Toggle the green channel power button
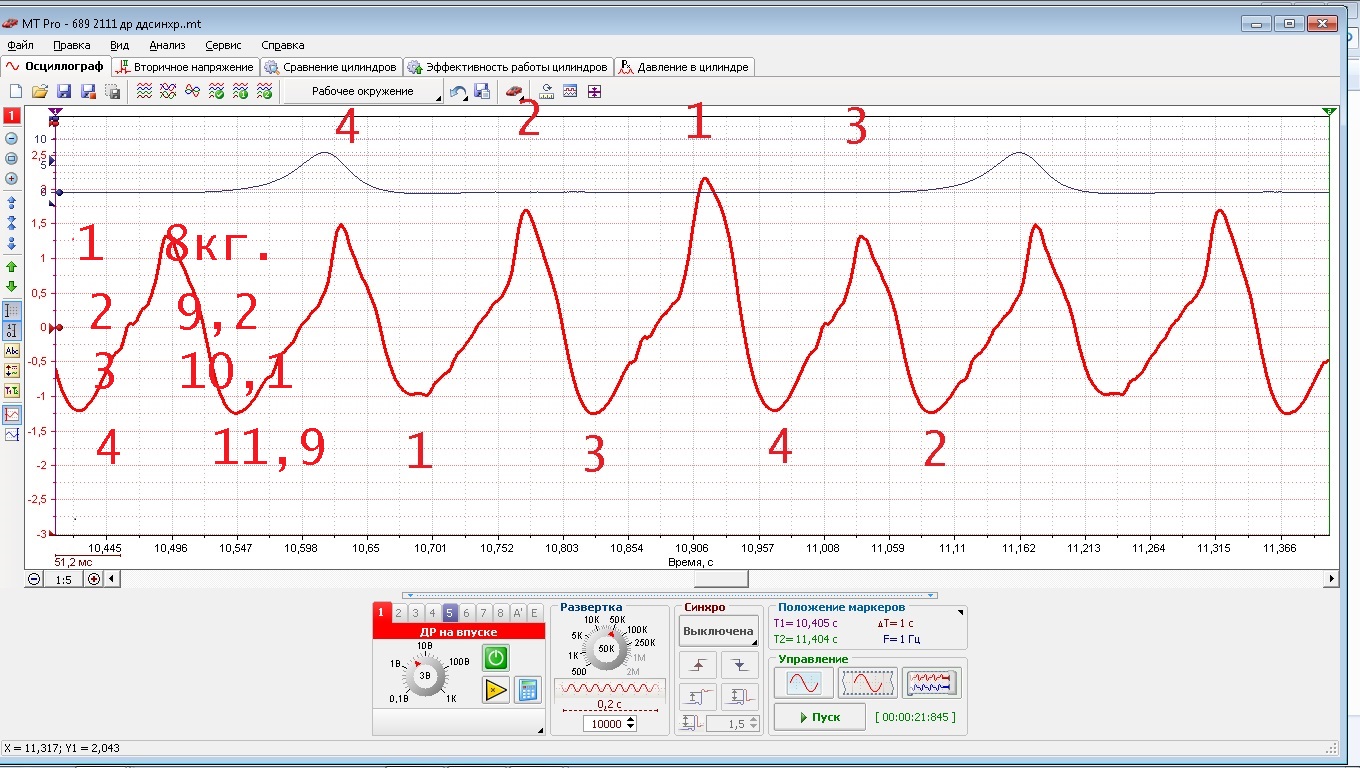 coord(496,657)
